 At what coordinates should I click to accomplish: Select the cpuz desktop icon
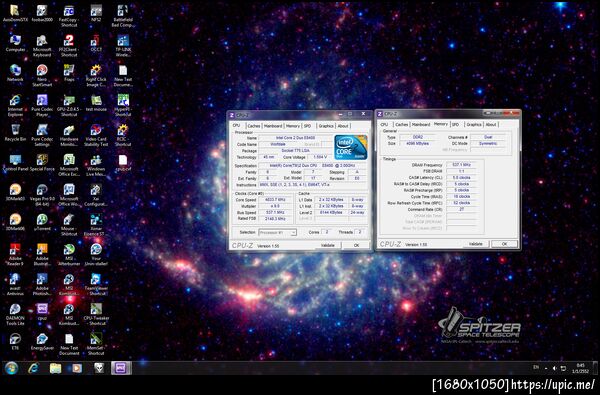tap(42, 312)
